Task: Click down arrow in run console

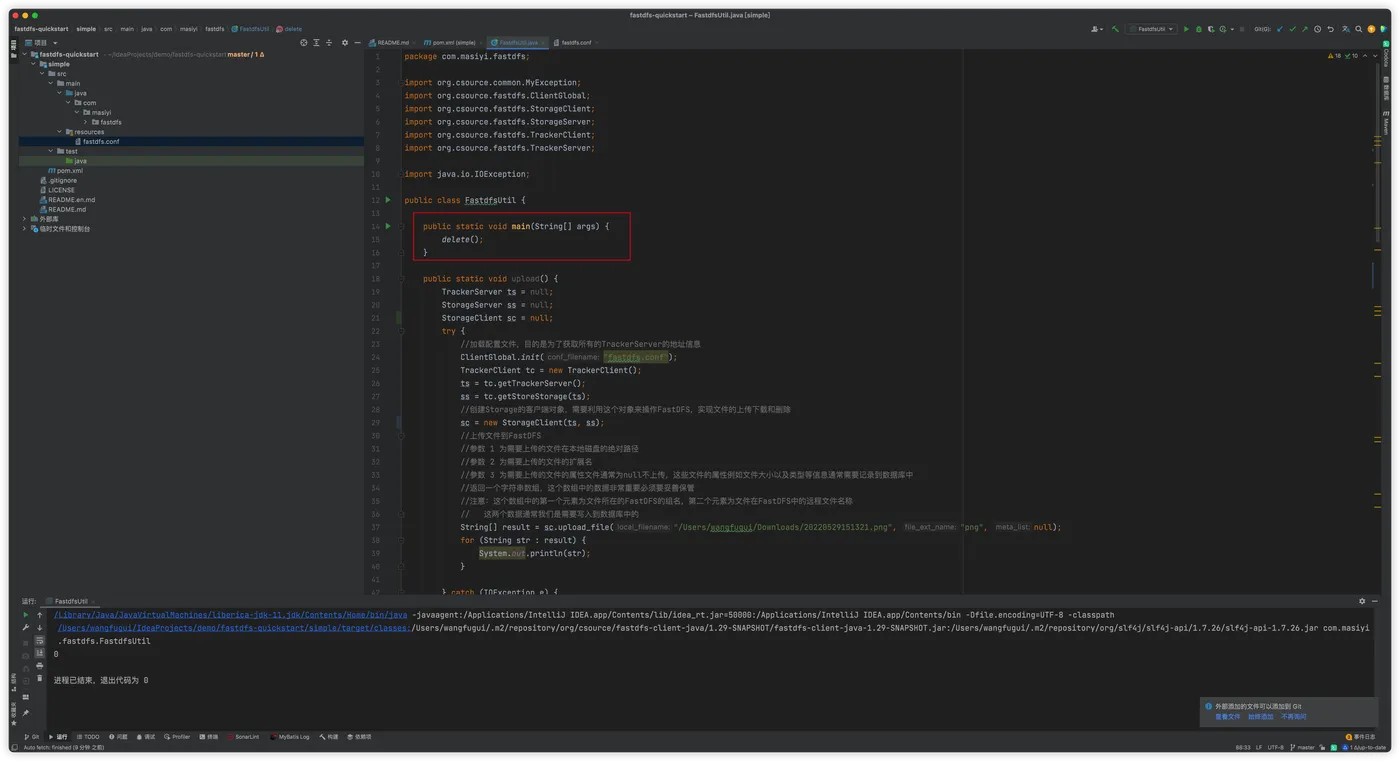Action: pos(40,628)
